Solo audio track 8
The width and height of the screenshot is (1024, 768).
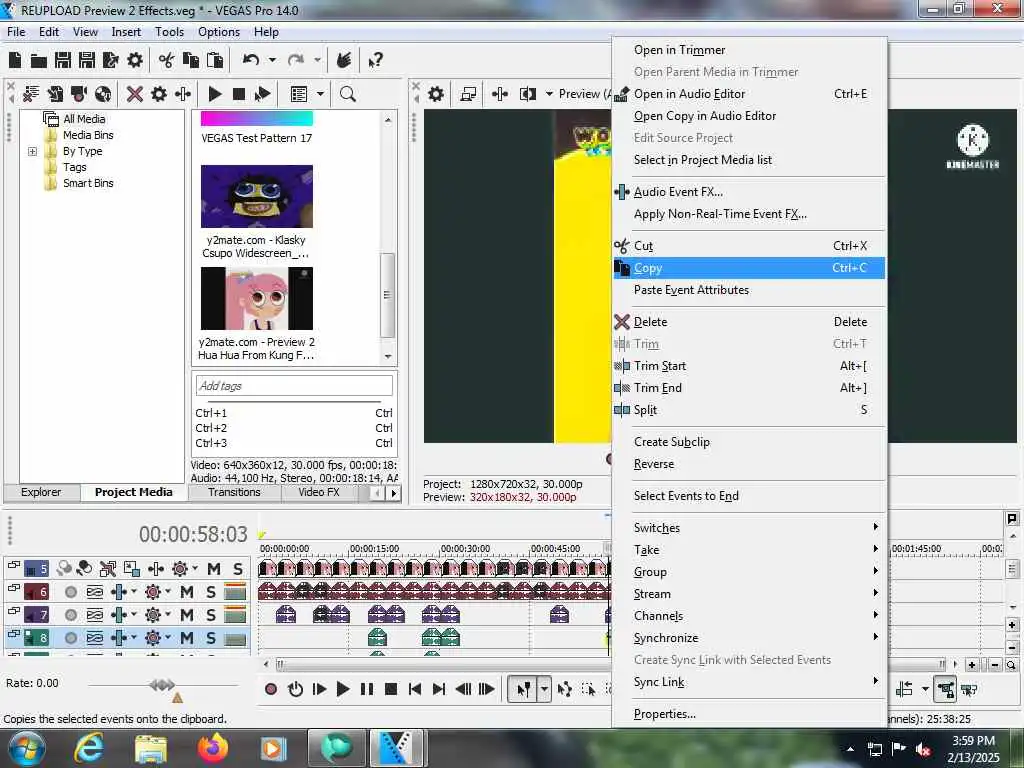(211, 637)
